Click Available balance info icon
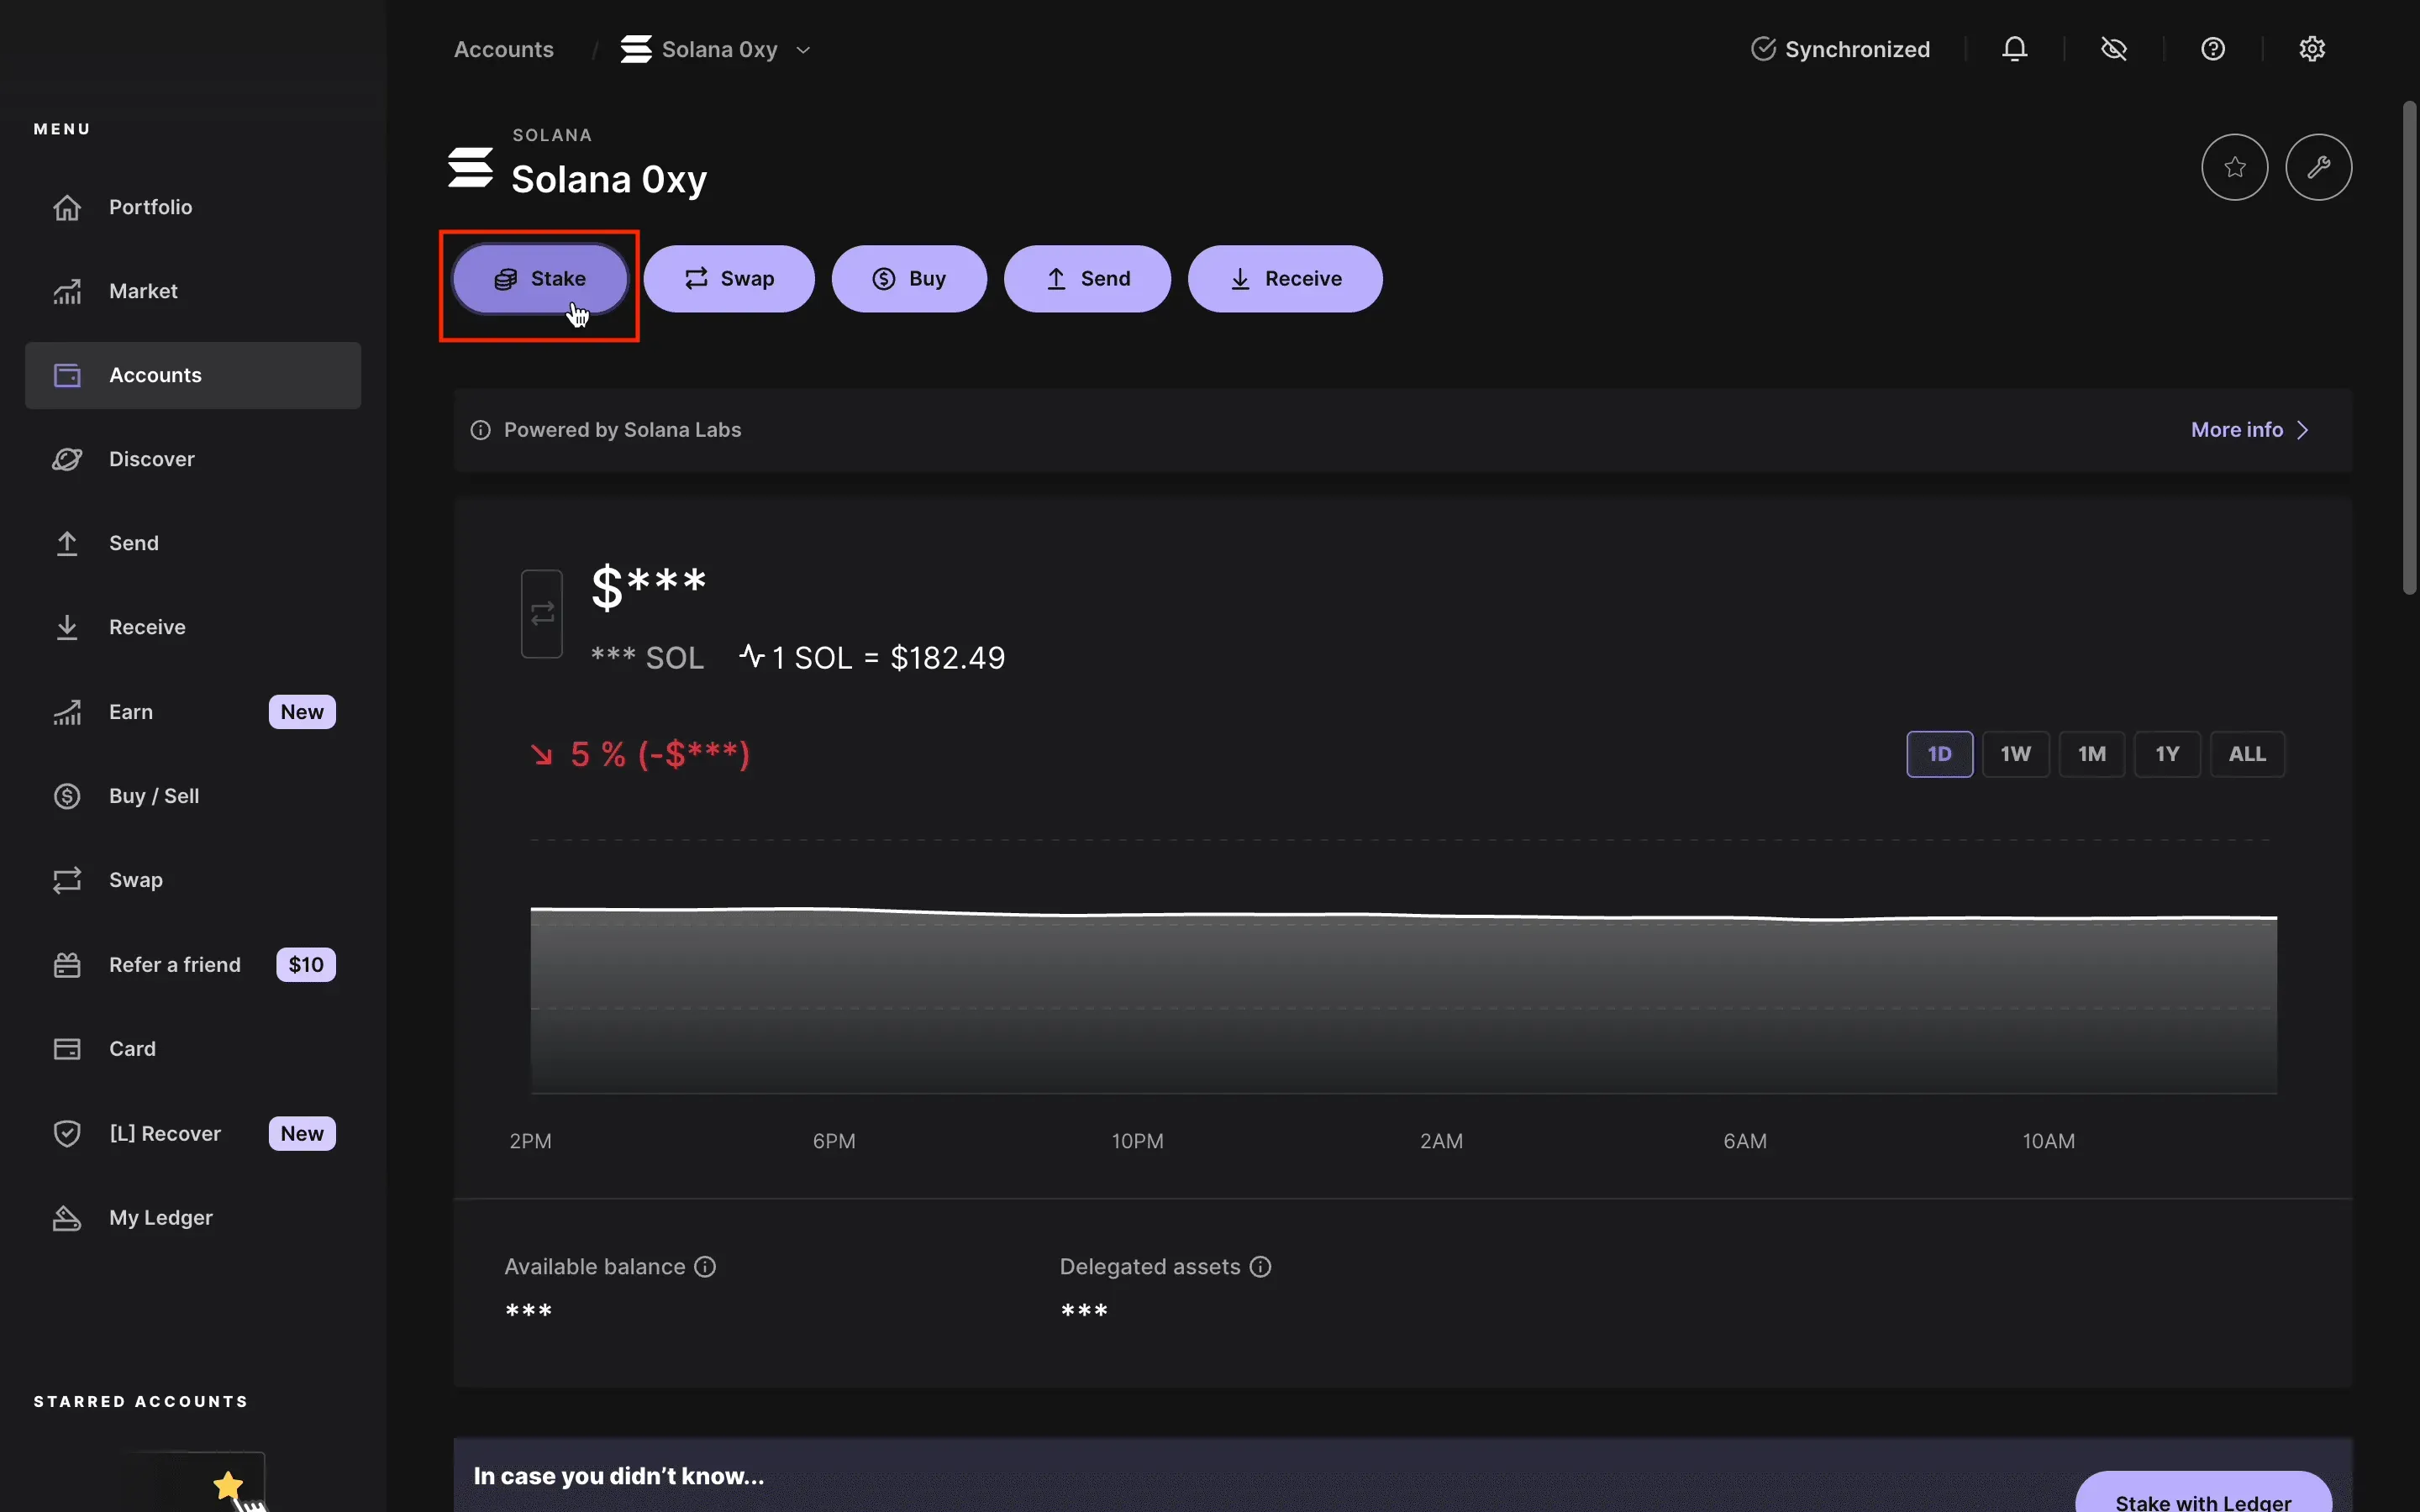The image size is (2420, 1512). 705,1267
